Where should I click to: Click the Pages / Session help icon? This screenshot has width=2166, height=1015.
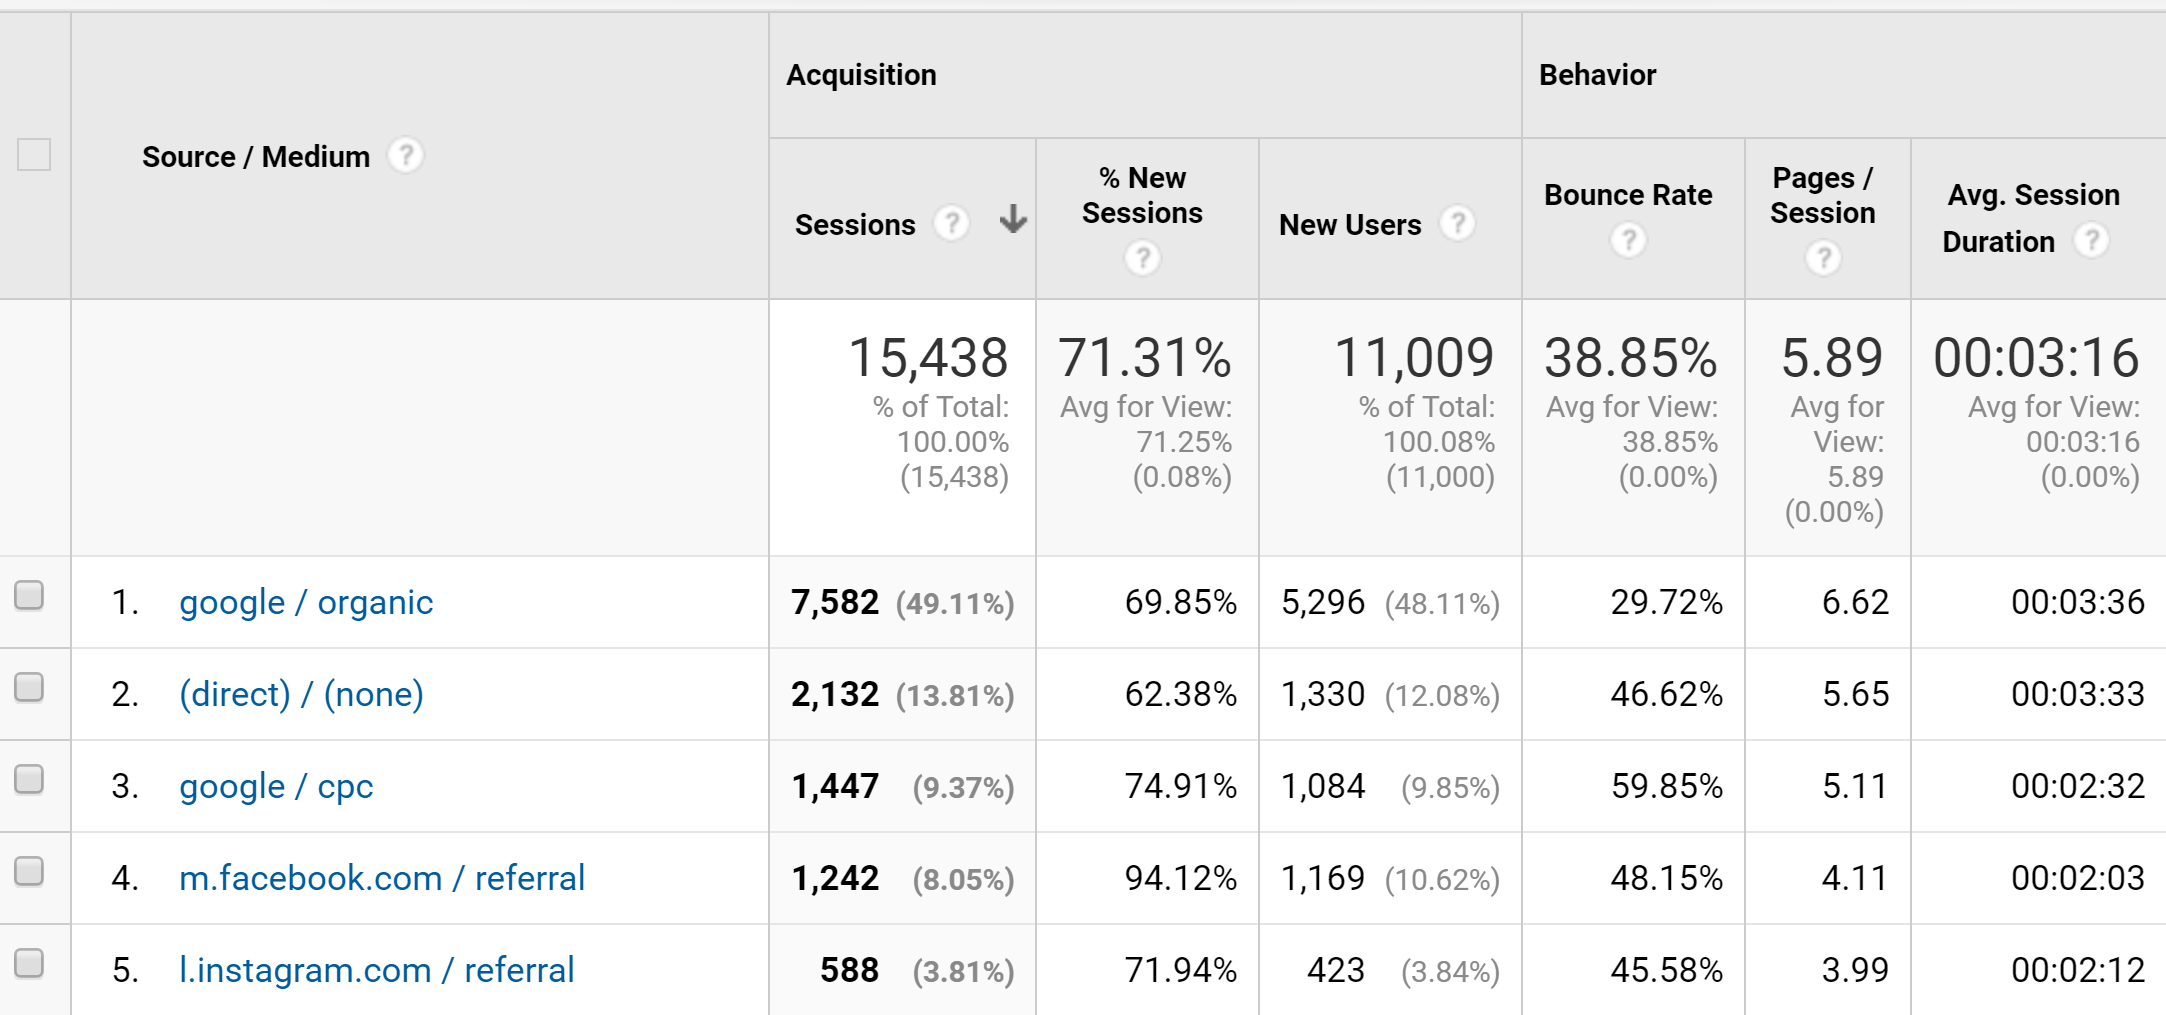click(x=1823, y=257)
